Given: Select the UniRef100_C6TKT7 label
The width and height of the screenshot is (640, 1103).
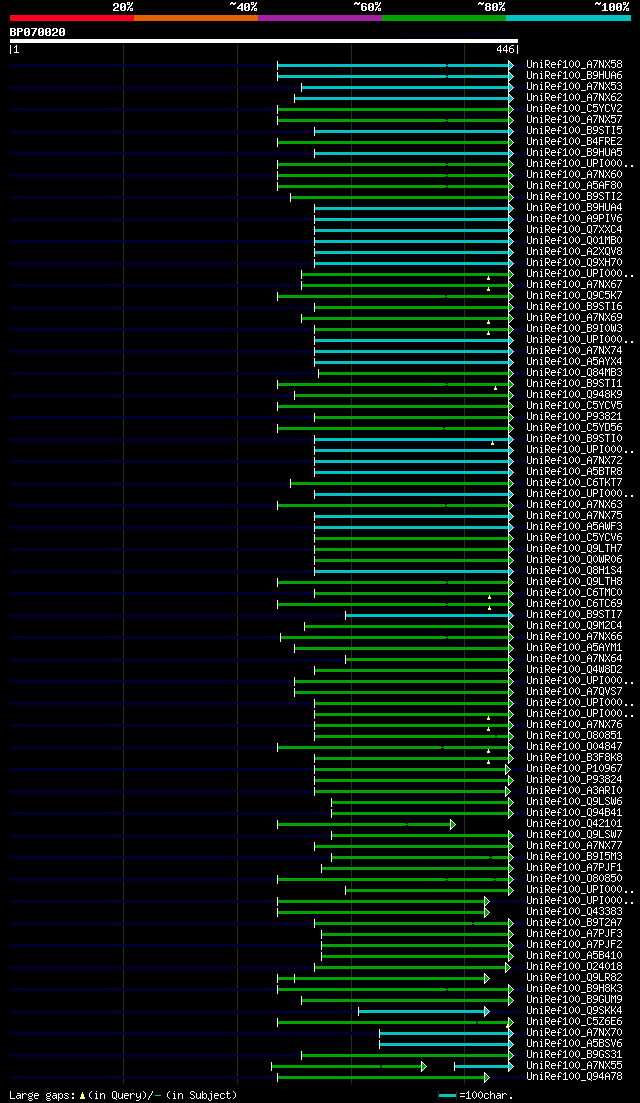Looking at the screenshot, I should tap(574, 483).
